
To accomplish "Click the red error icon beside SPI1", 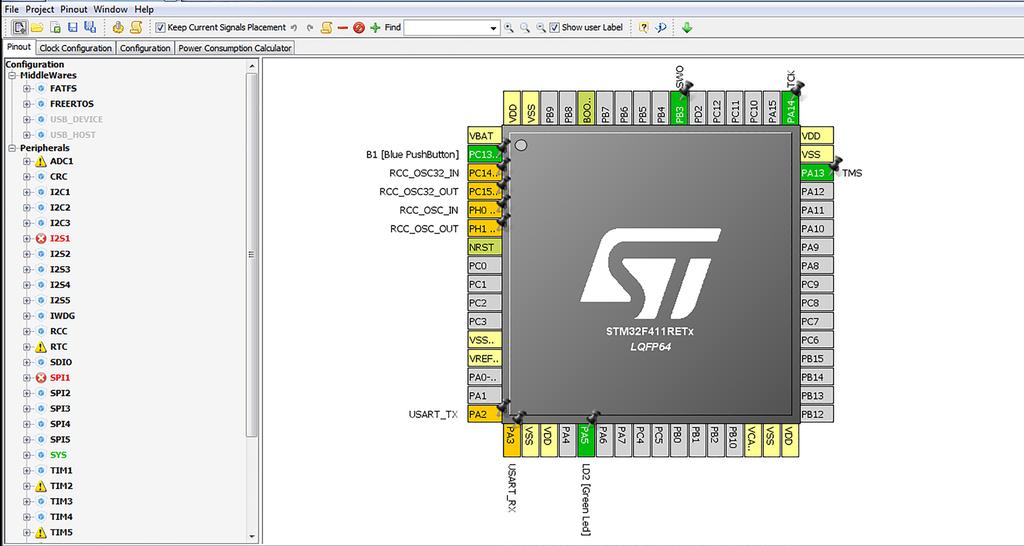I will click(41, 377).
